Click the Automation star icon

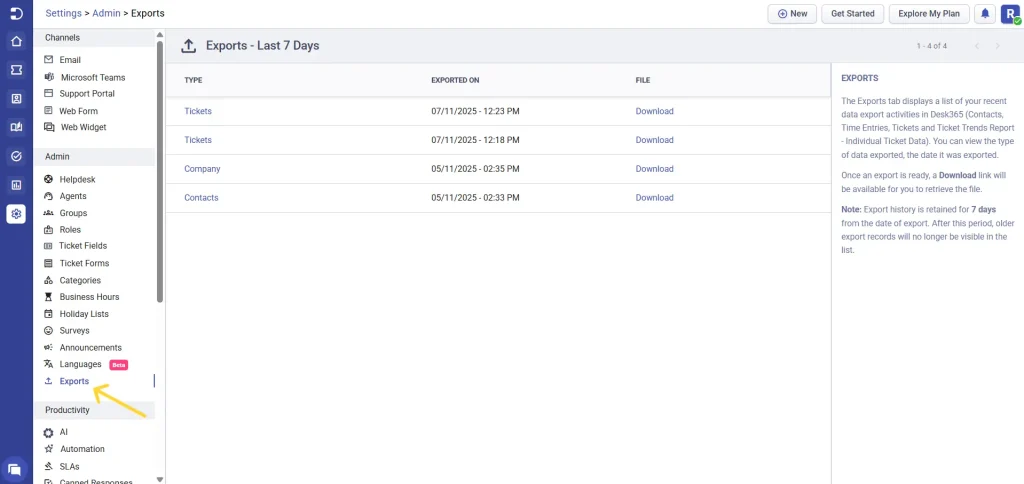pyautogui.click(x=48, y=449)
